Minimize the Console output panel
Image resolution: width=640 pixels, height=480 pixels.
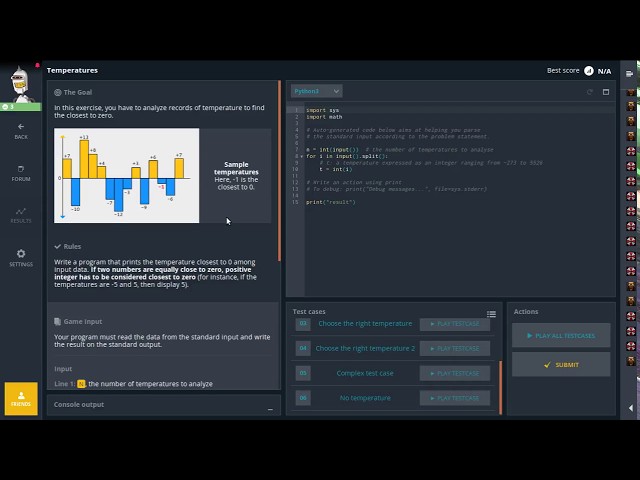(270, 409)
